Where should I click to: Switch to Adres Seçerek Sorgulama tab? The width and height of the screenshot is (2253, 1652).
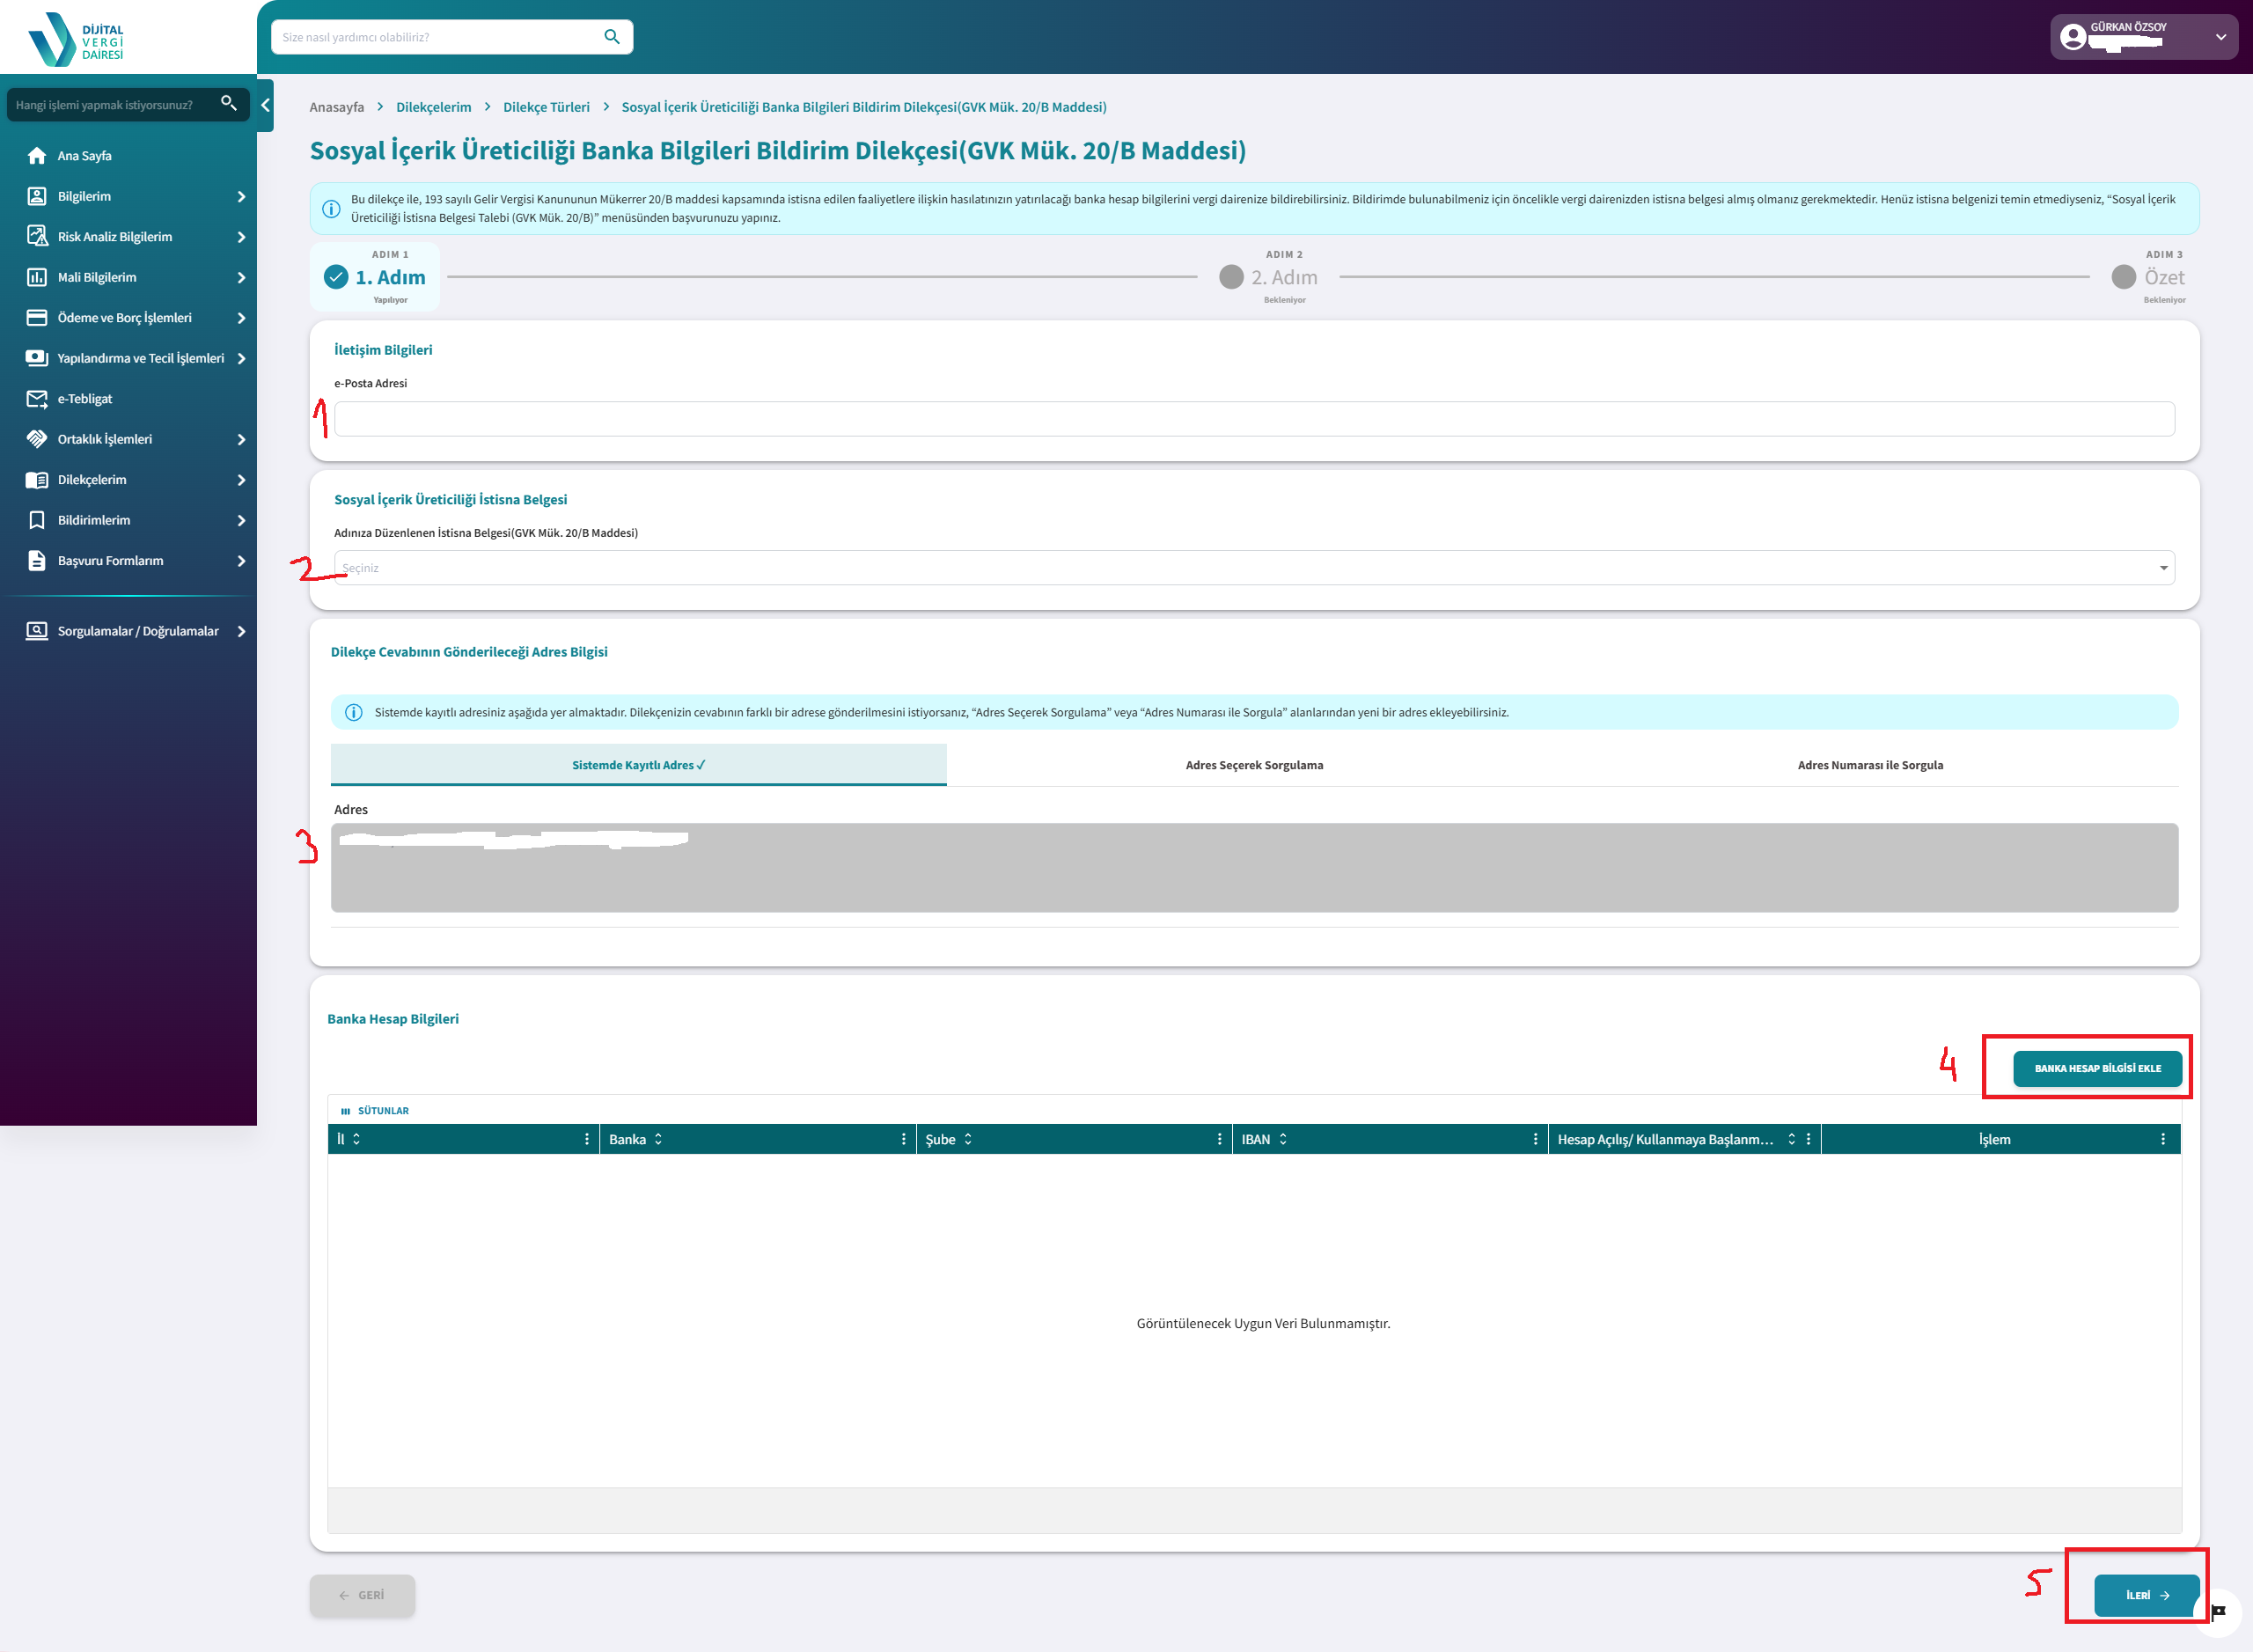[1254, 765]
